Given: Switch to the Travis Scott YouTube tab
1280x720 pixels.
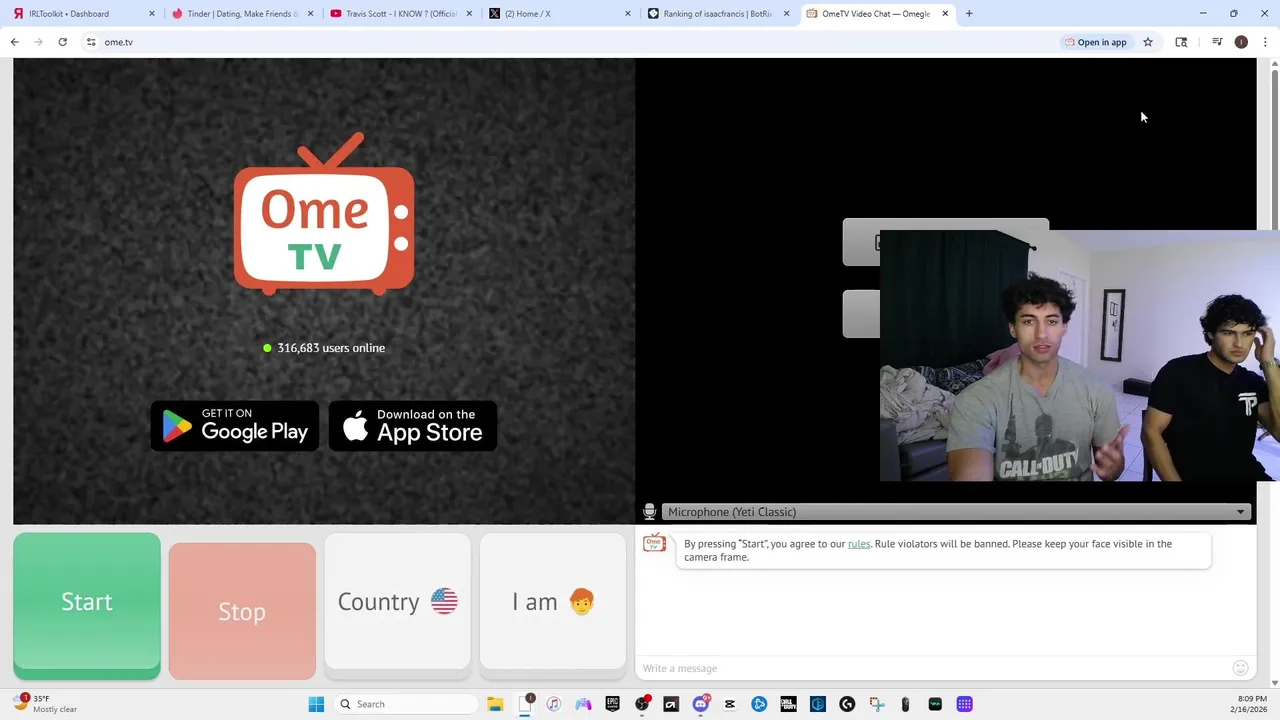Looking at the screenshot, I should pyautogui.click(x=401, y=14).
